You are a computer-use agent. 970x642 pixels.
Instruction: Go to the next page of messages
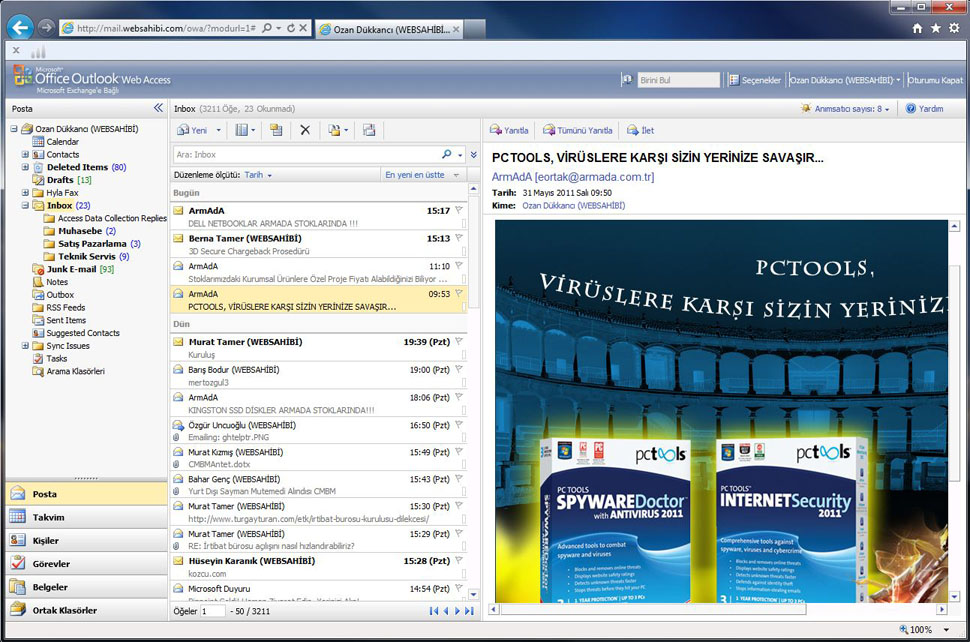pyautogui.click(x=457, y=611)
